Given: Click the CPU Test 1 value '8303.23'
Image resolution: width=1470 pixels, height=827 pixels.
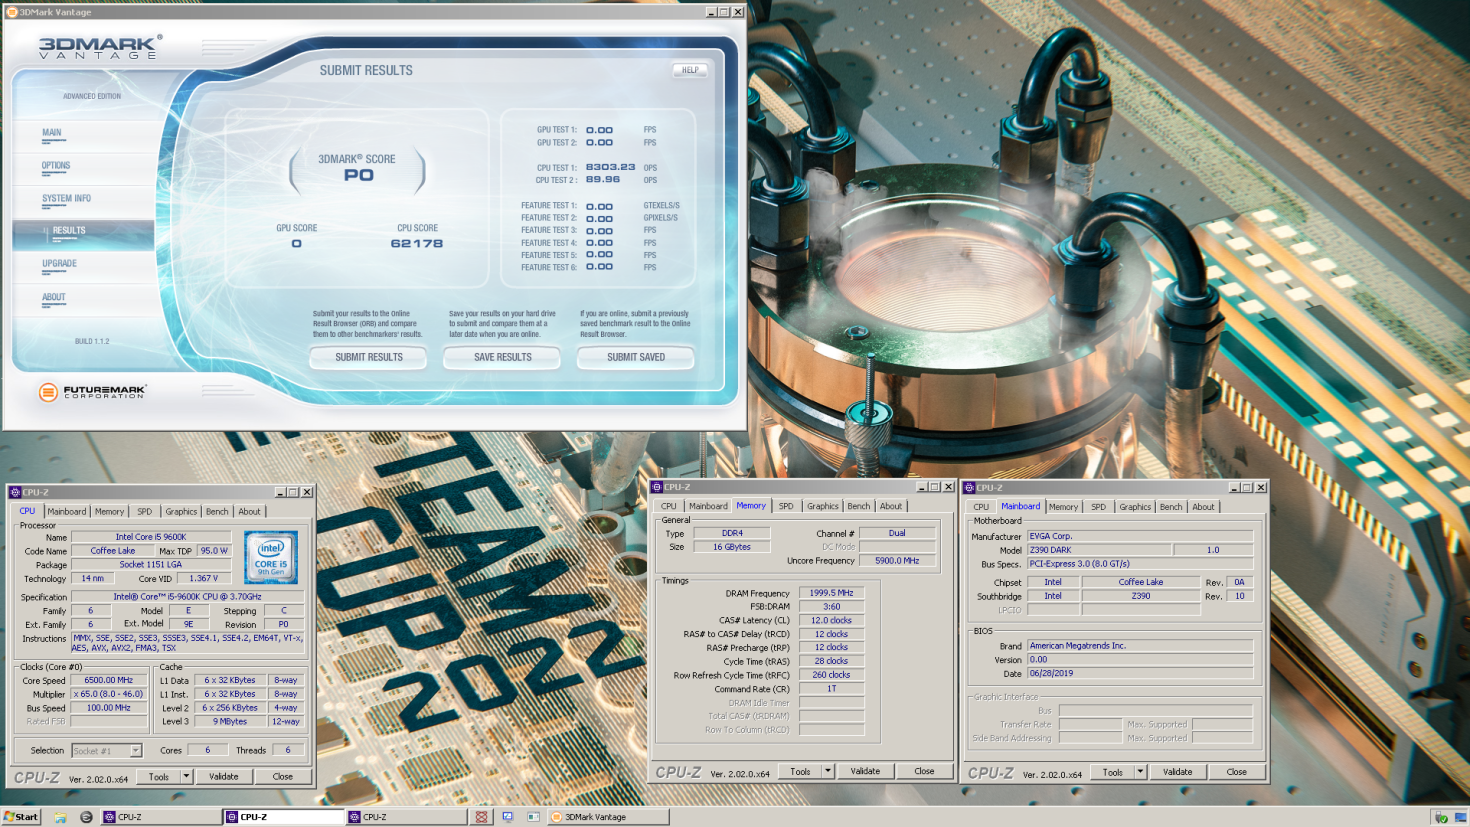Looking at the screenshot, I should (x=610, y=167).
